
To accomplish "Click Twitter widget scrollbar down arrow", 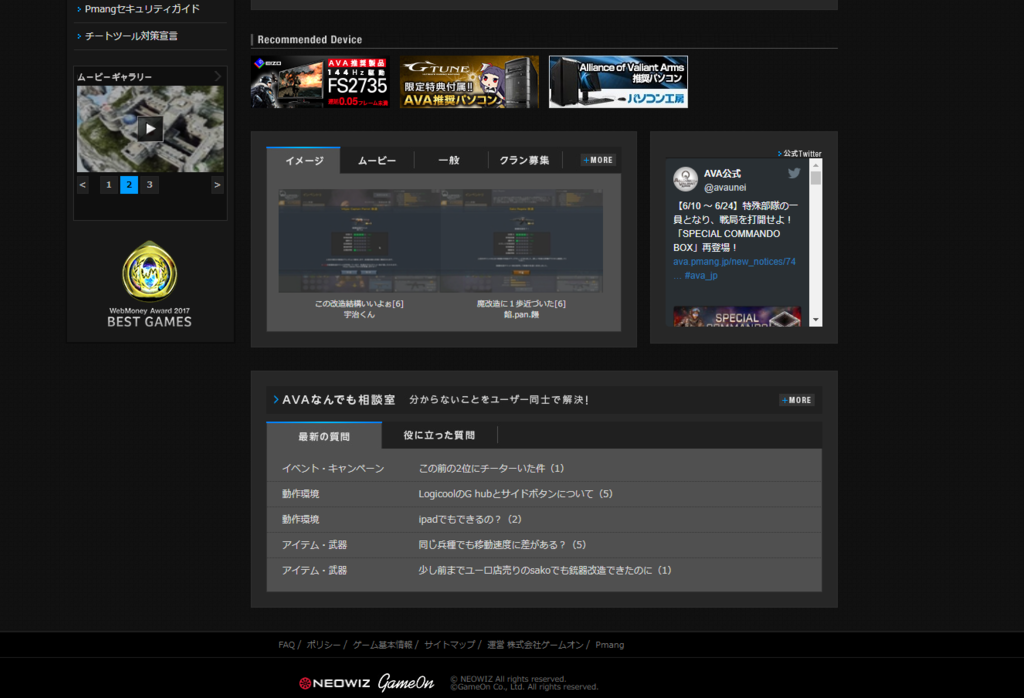I will 816,320.
